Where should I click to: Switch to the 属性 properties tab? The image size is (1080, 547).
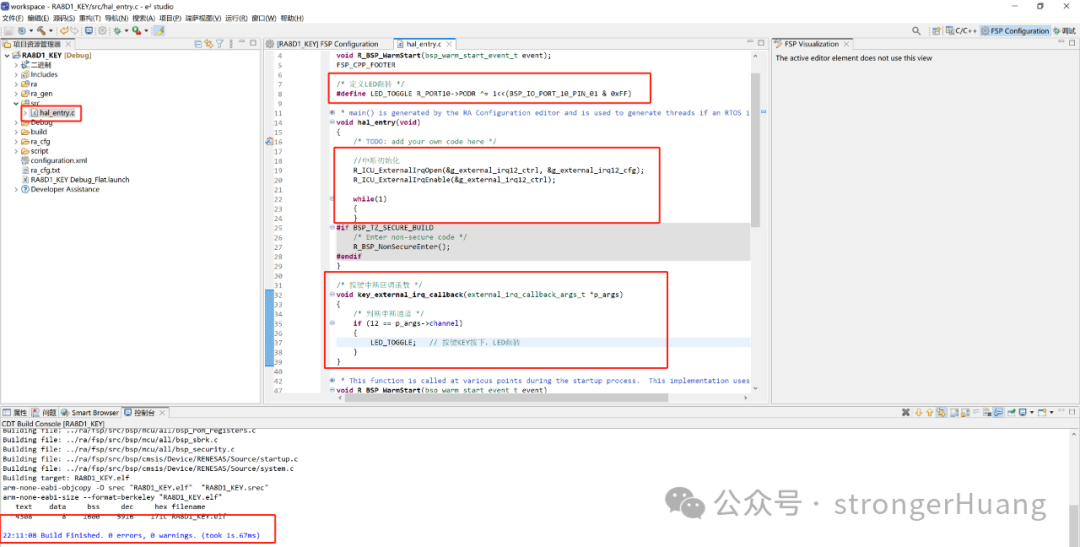[x=15, y=413]
